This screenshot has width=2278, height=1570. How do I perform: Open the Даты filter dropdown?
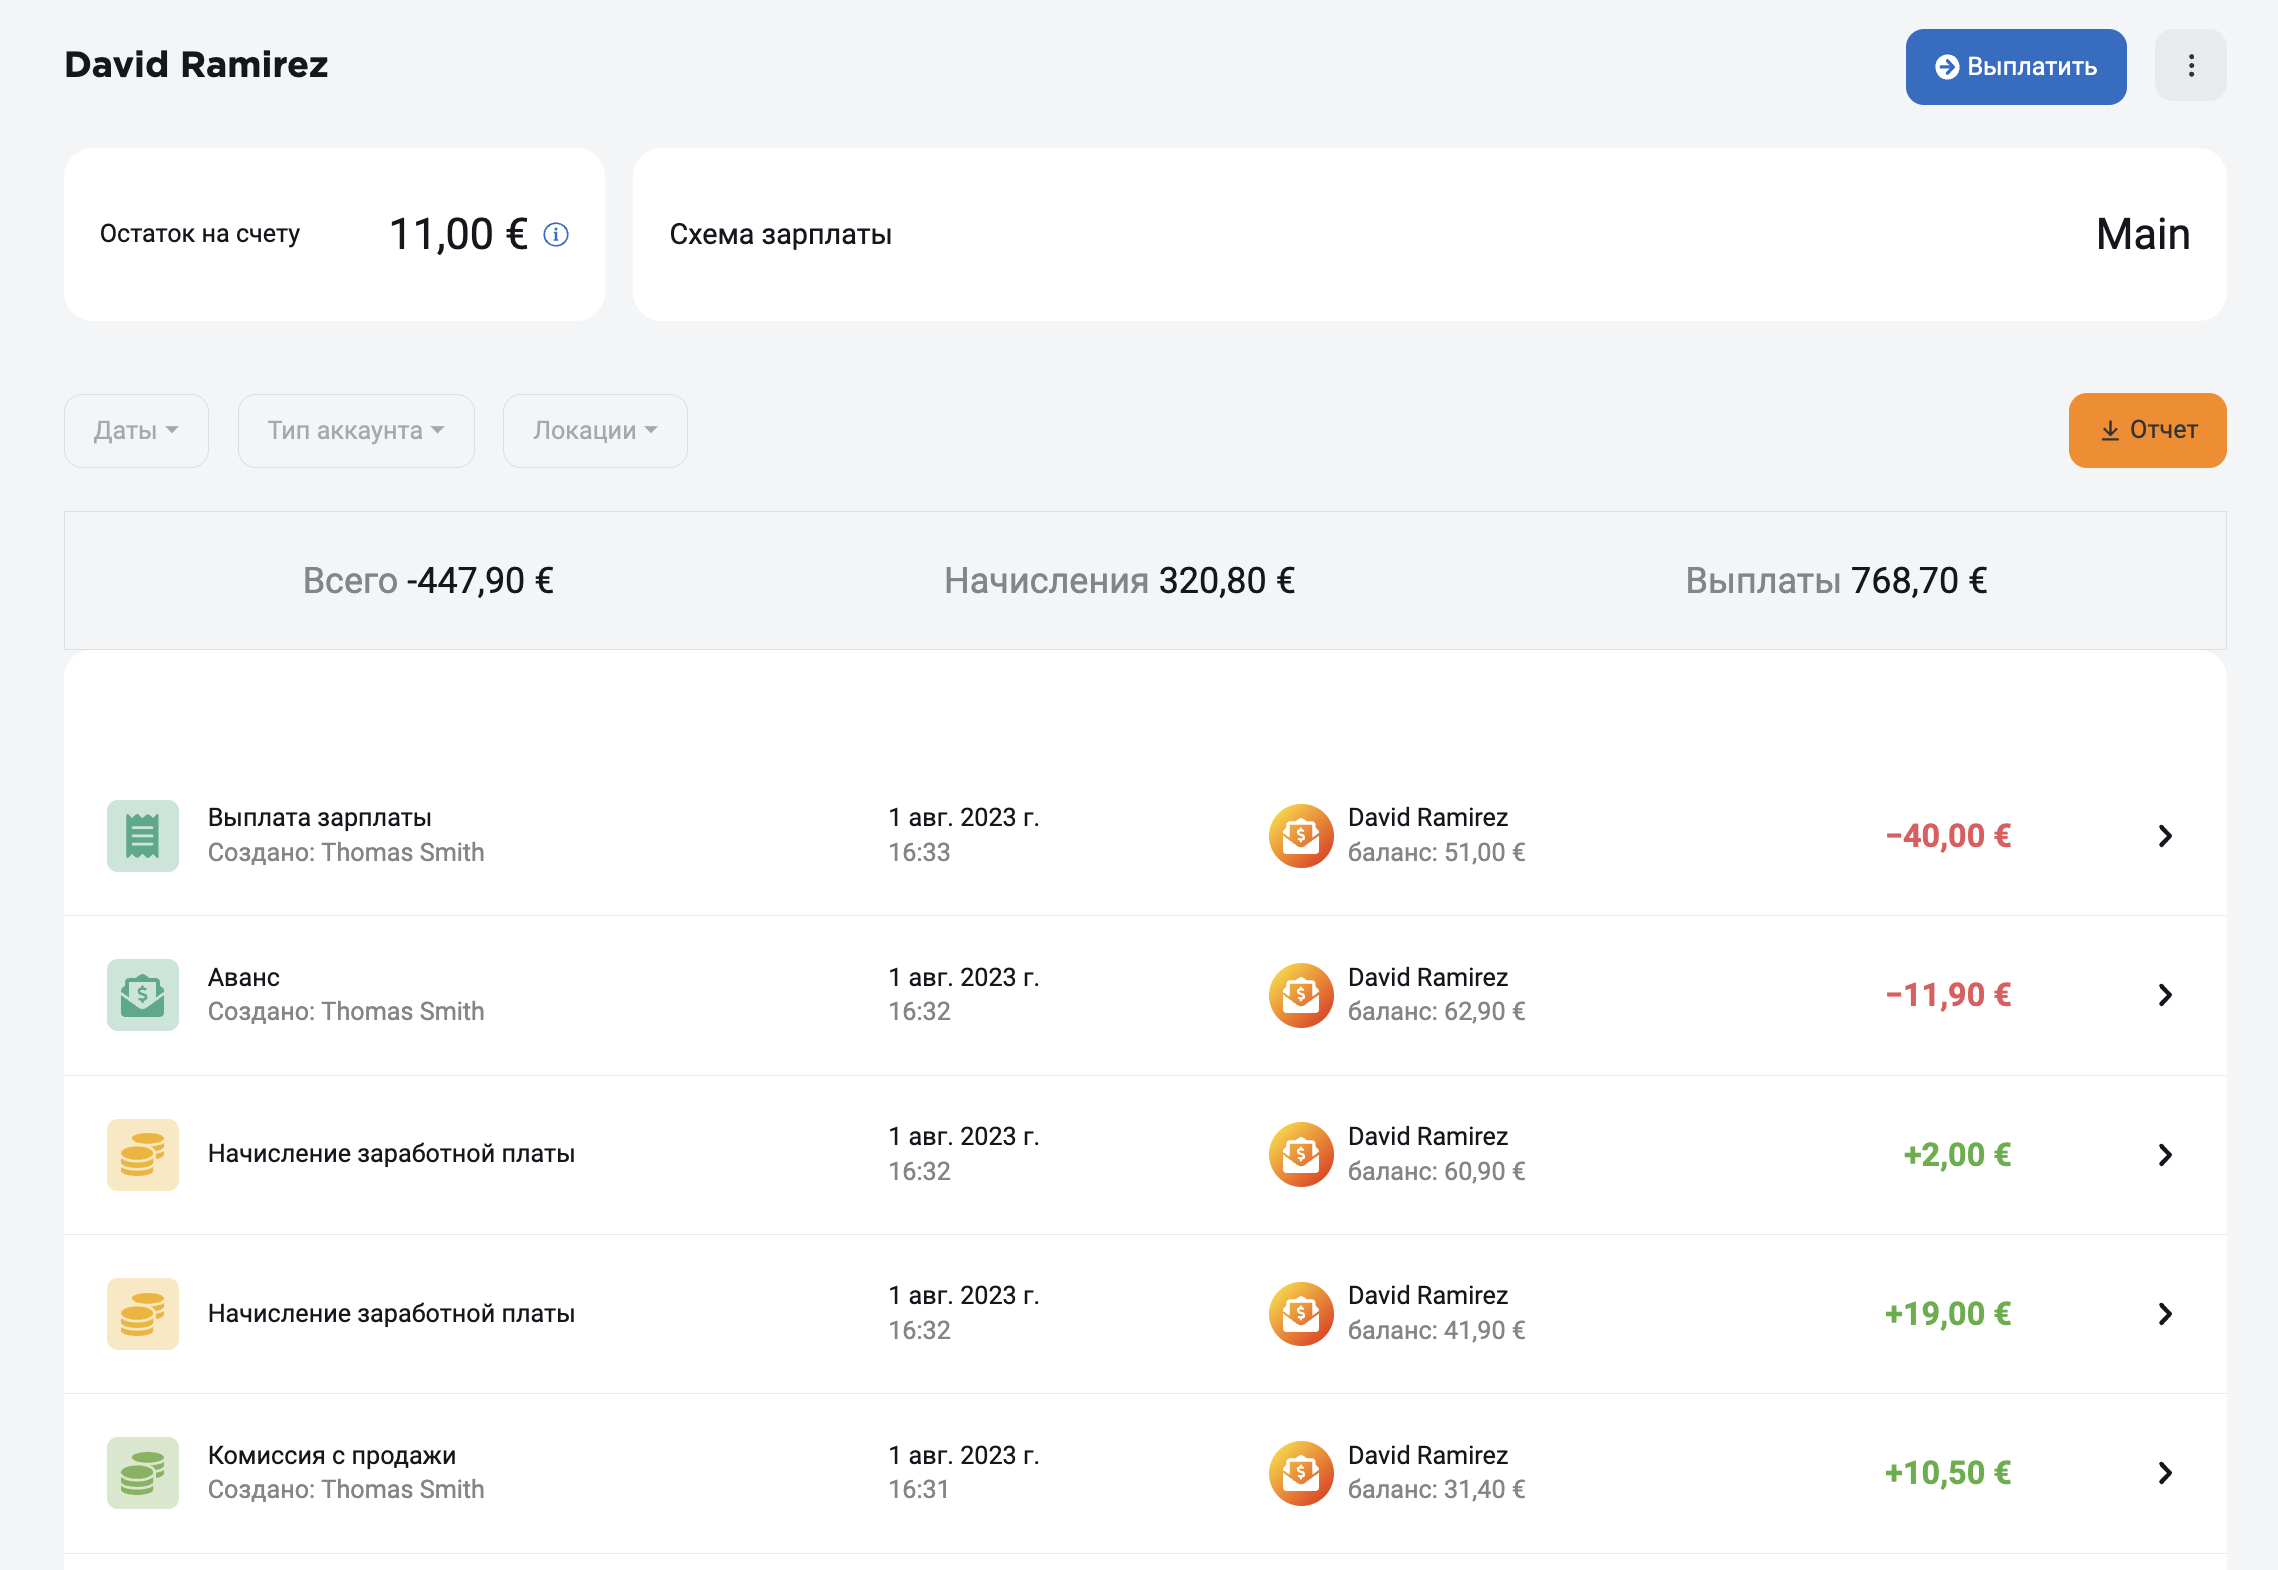coord(136,431)
